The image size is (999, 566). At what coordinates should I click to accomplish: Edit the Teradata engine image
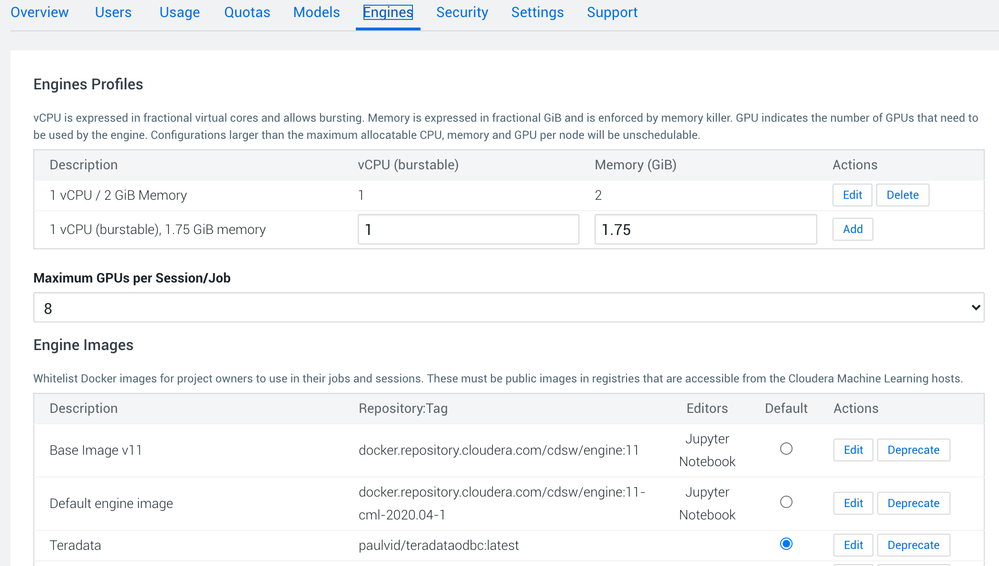coord(853,545)
